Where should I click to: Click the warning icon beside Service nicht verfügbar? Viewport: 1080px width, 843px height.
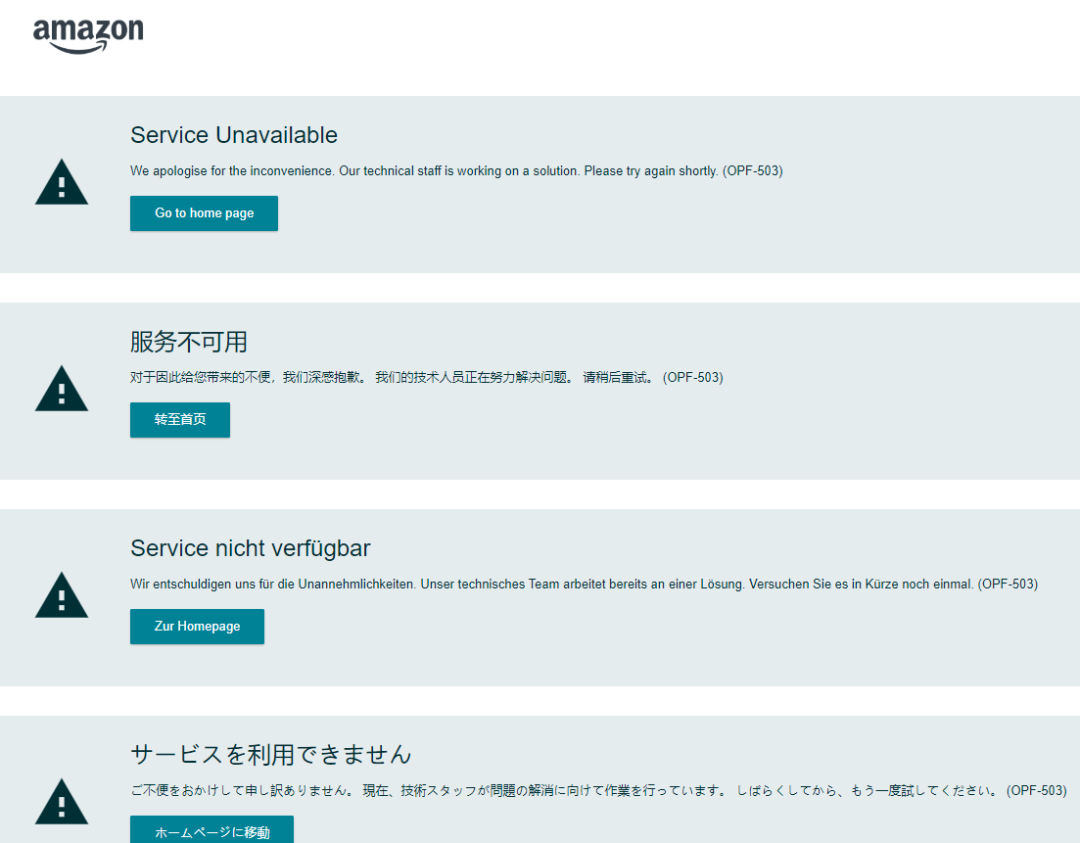61,595
